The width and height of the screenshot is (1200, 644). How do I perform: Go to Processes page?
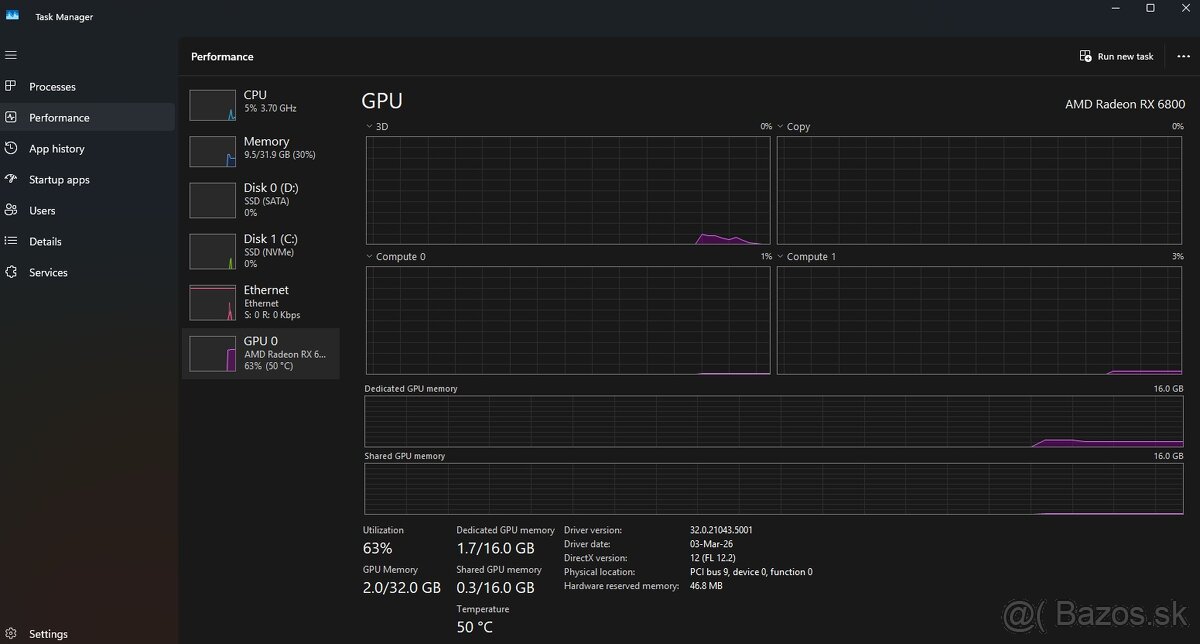pos(88,87)
